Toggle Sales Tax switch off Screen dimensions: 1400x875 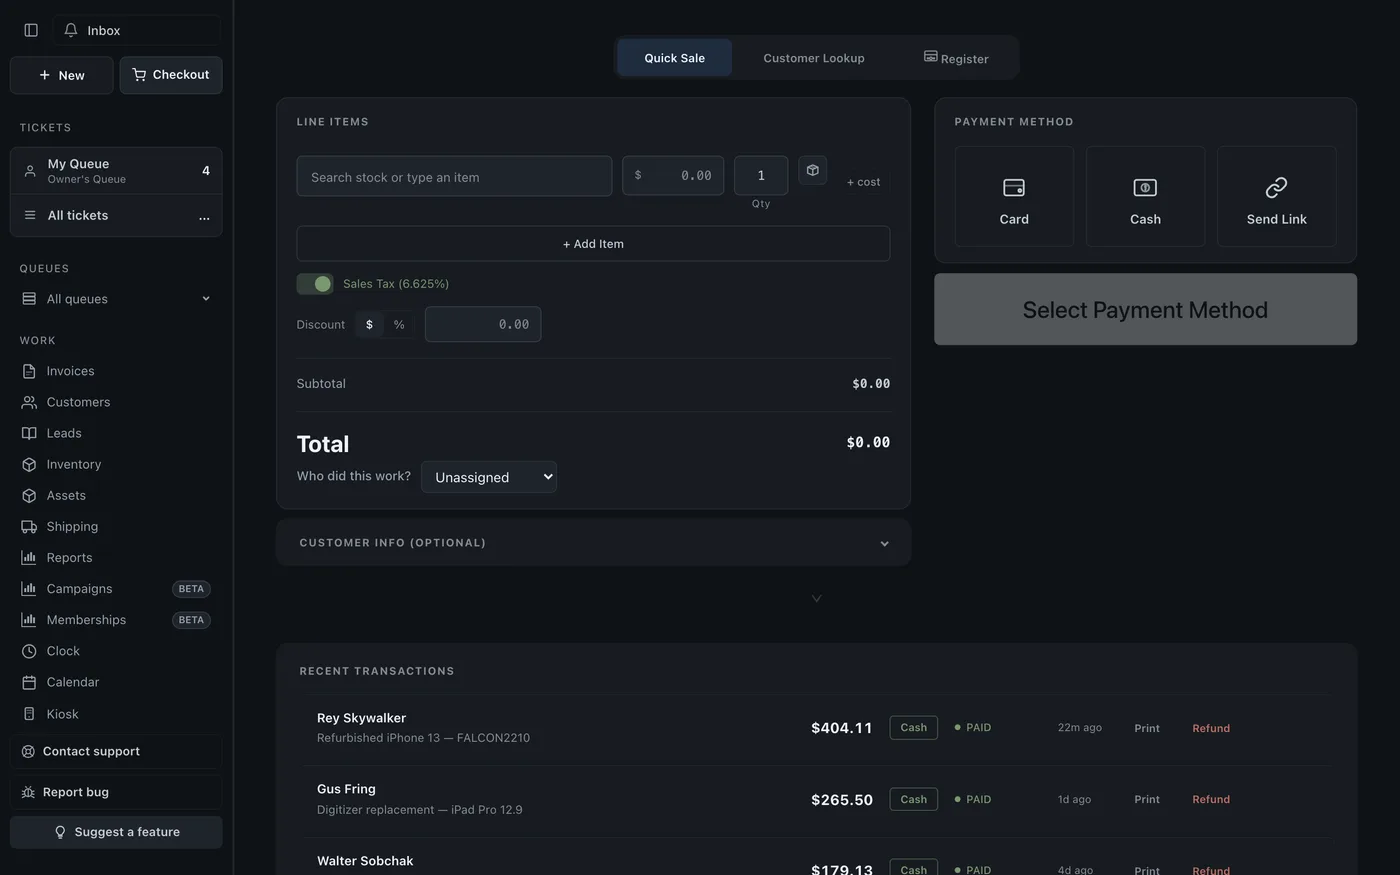coord(315,284)
